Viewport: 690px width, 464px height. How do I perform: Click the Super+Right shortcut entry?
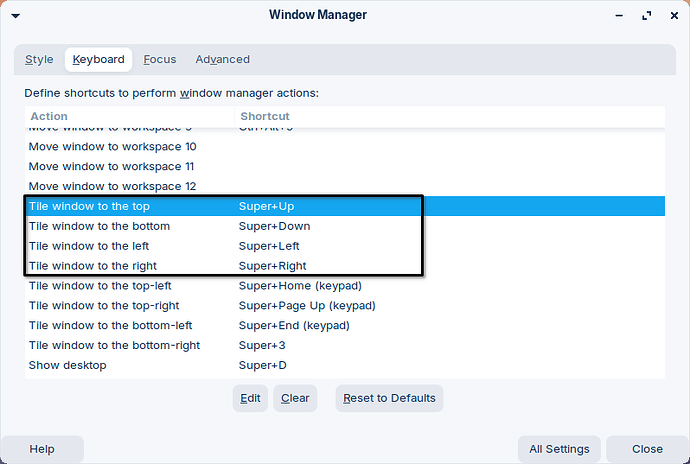pyautogui.click(x=272, y=266)
